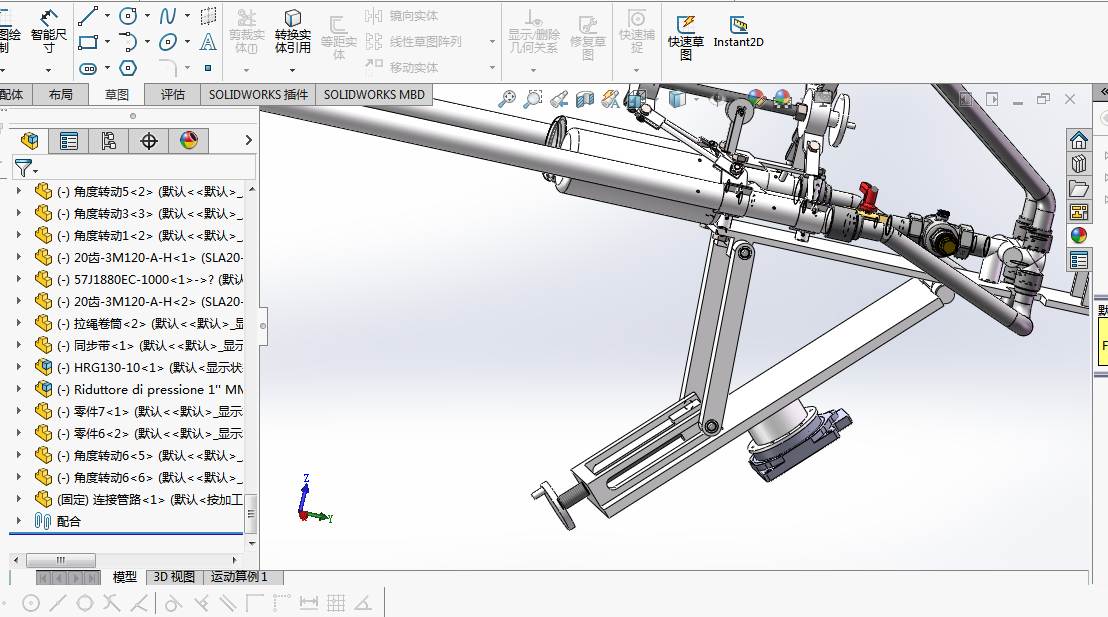Open the DimXpertManager crosshair tab
The width and height of the screenshot is (1108, 617).
pyautogui.click(x=148, y=141)
